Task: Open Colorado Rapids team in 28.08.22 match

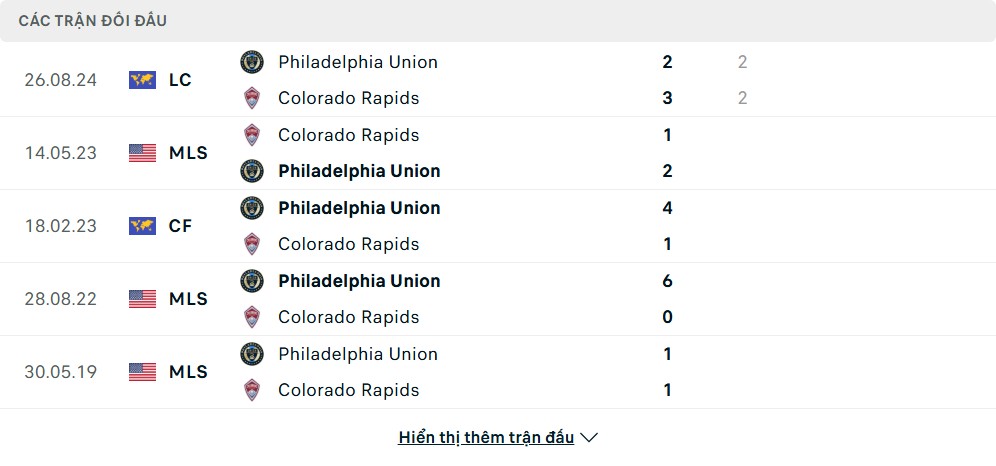Action: (348, 317)
